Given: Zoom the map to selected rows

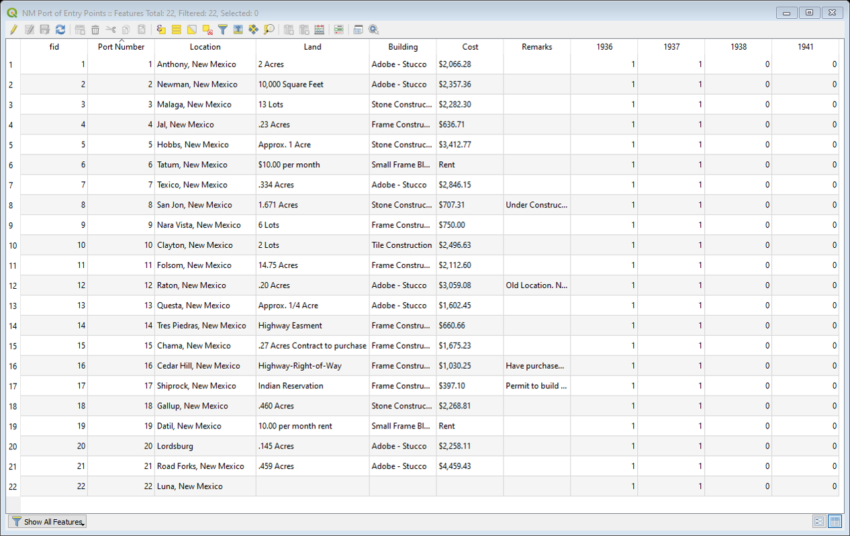Looking at the screenshot, I should (269, 30).
